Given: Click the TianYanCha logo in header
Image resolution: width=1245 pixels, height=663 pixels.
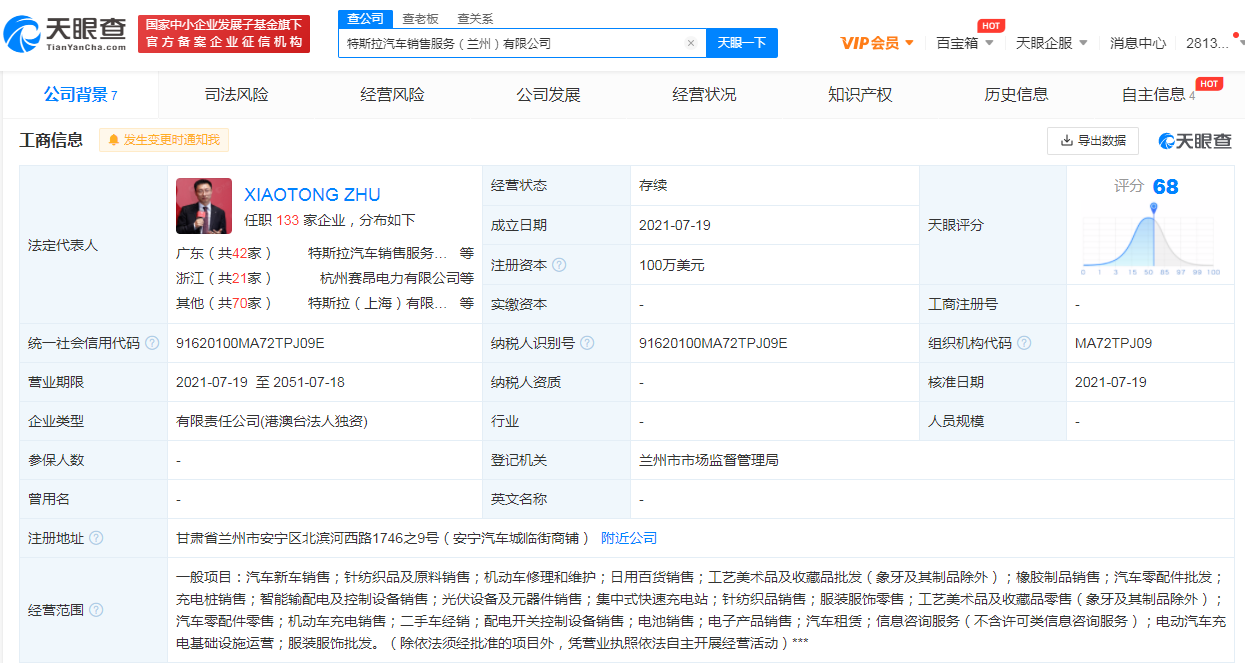Looking at the screenshot, I should coord(66,35).
